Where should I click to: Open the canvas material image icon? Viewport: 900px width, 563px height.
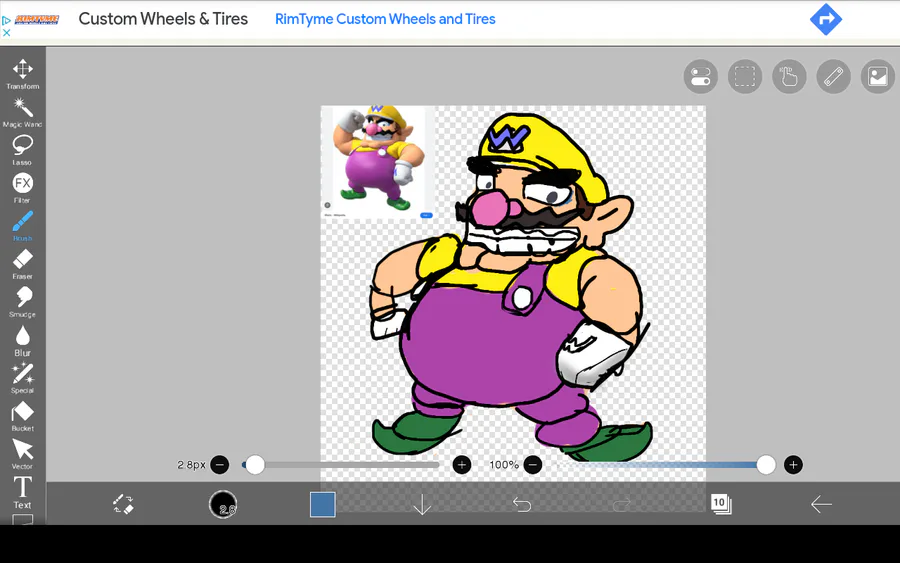878,76
